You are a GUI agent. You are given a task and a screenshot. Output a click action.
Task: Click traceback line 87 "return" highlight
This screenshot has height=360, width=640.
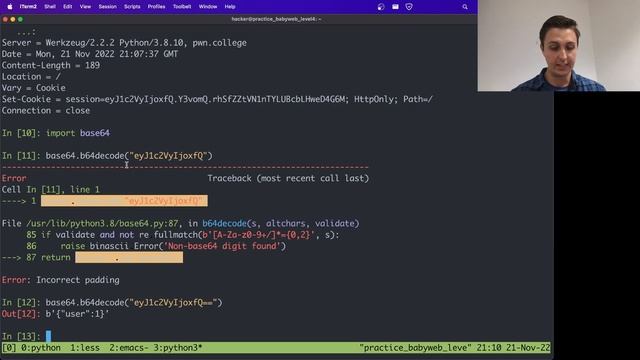(x=129, y=258)
